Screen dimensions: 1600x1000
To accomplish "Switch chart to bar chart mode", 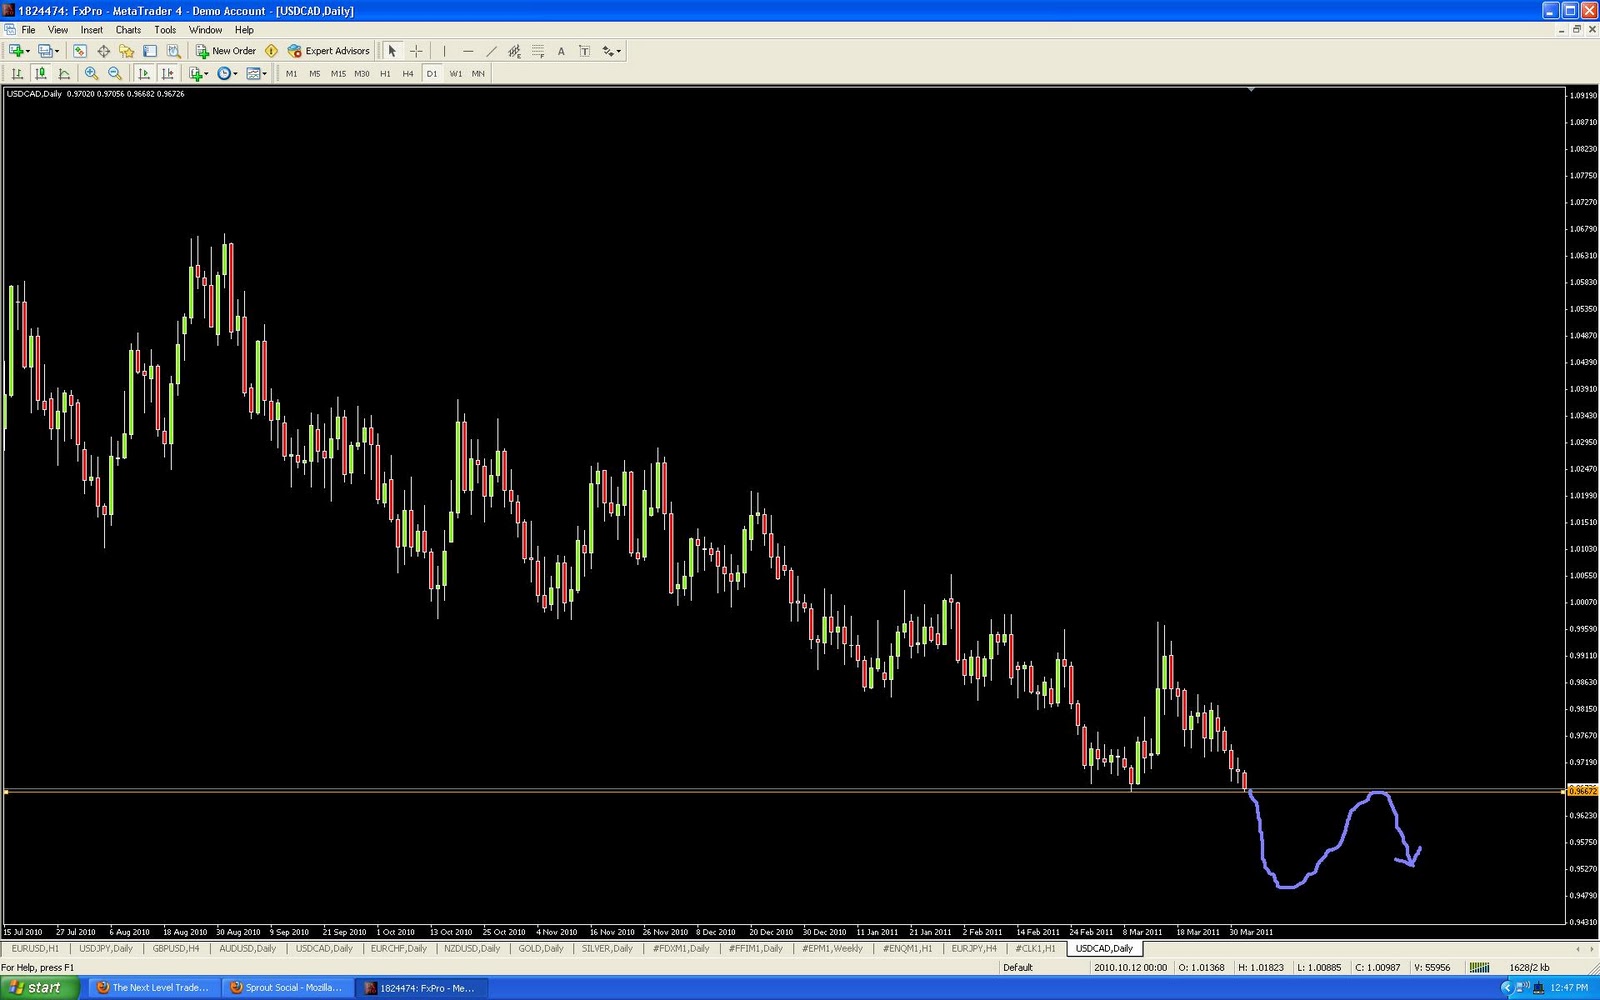I will pos(17,73).
